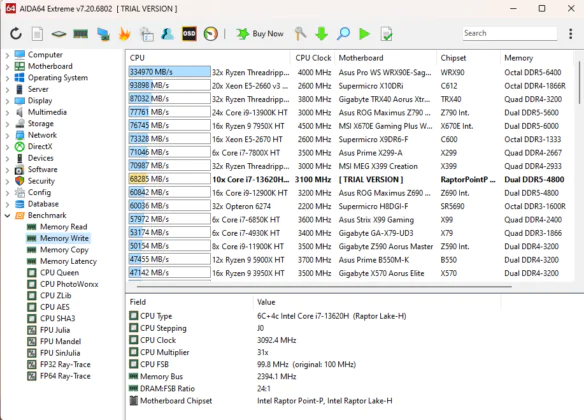584x420 pixels.
Task: Select DirectX in the sidebar
Action: coord(40,146)
